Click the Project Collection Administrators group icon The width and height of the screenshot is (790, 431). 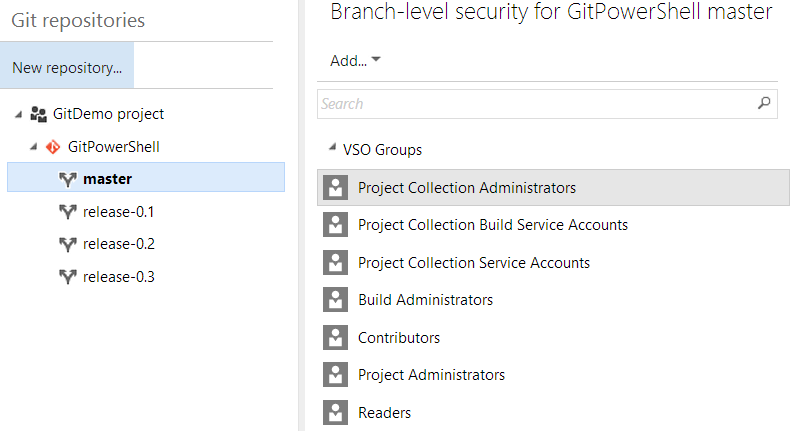coord(336,188)
